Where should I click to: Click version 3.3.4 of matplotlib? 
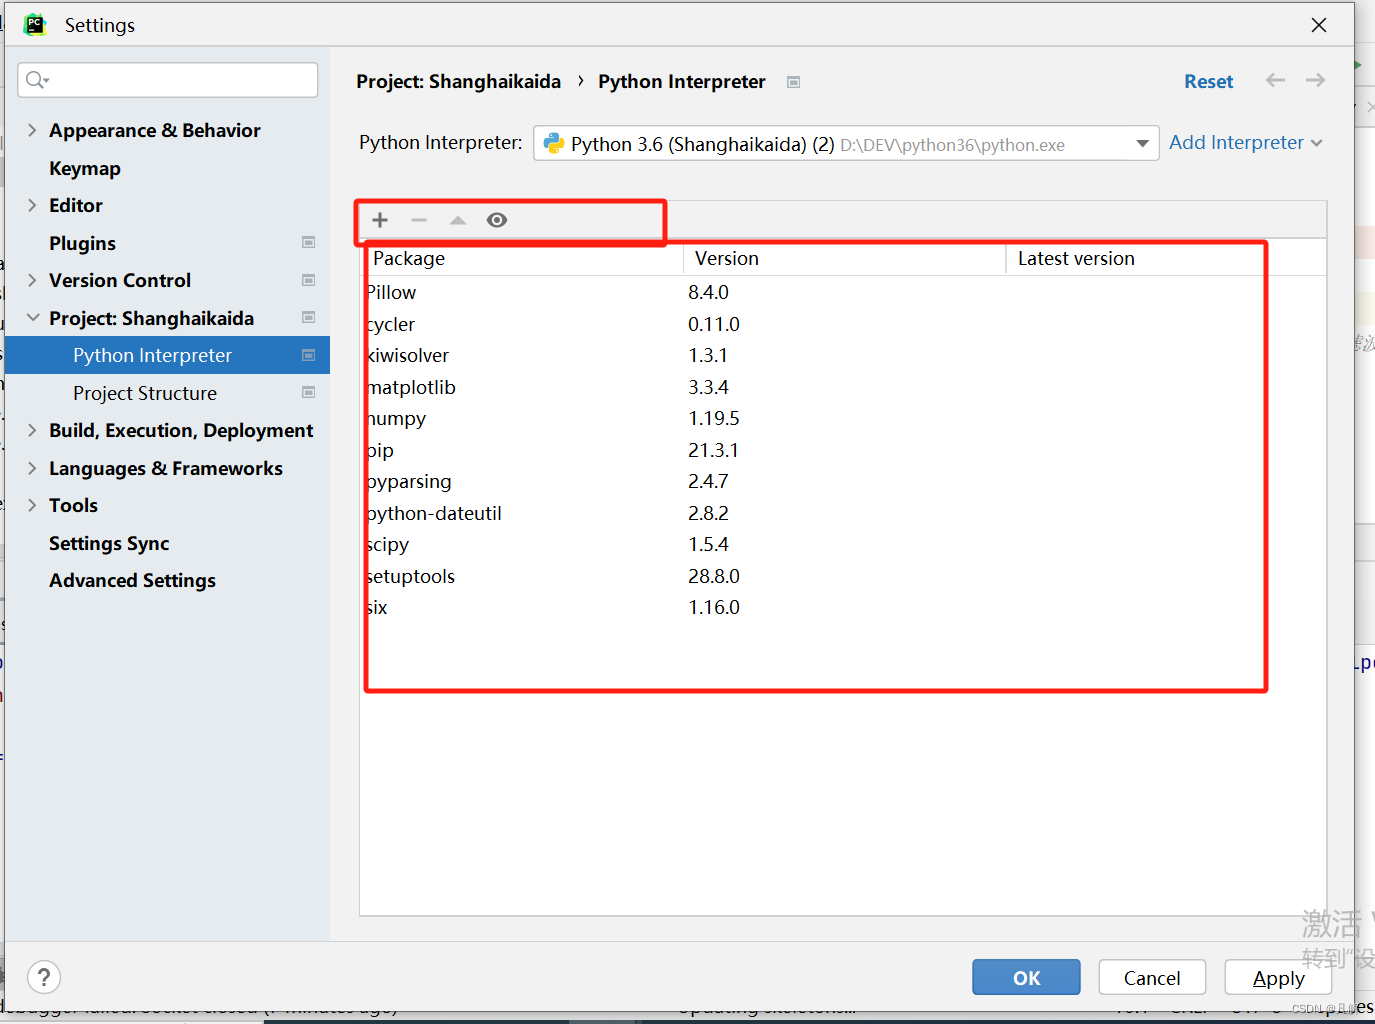tap(708, 387)
